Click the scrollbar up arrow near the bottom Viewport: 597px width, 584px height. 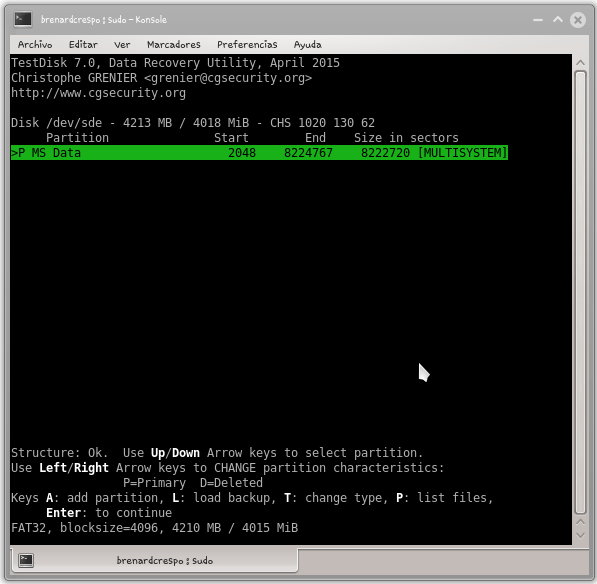click(580, 522)
